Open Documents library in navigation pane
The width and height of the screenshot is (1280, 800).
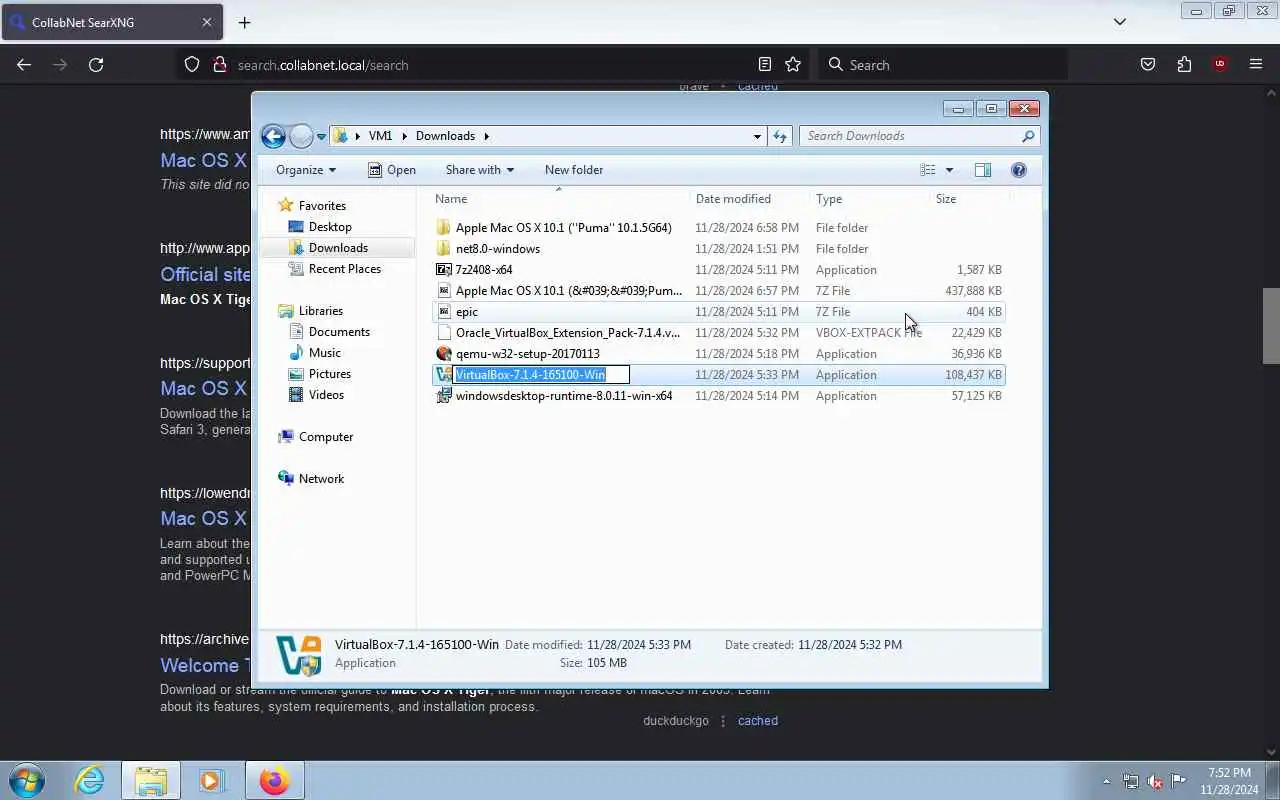(x=339, y=332)
